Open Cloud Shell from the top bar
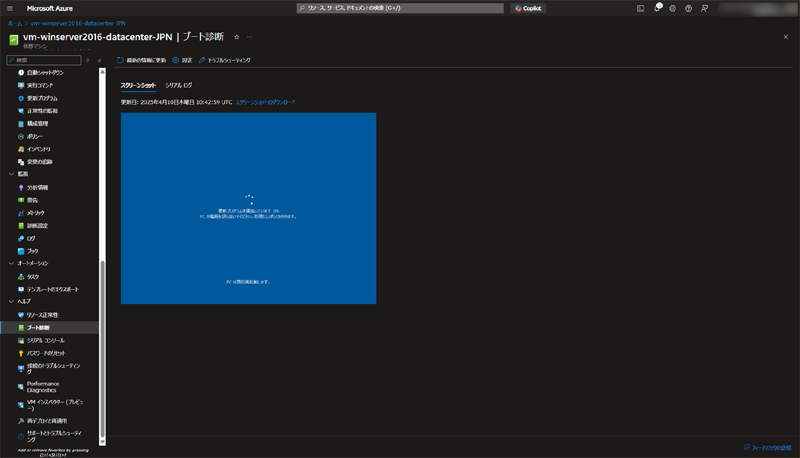Viewport: 800px width, 458px height. coord(640,8)
